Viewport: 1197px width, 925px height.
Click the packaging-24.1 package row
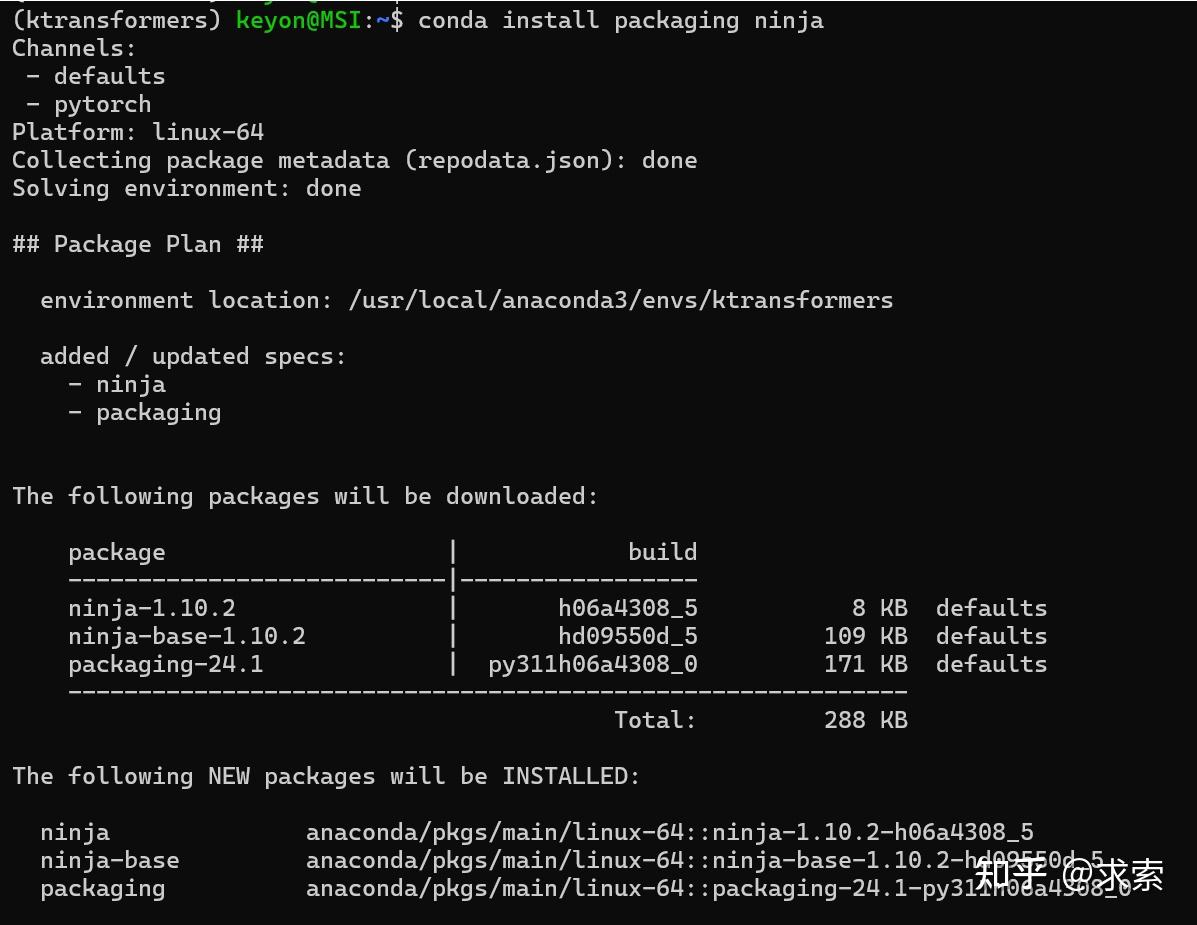tap(557, 664)
